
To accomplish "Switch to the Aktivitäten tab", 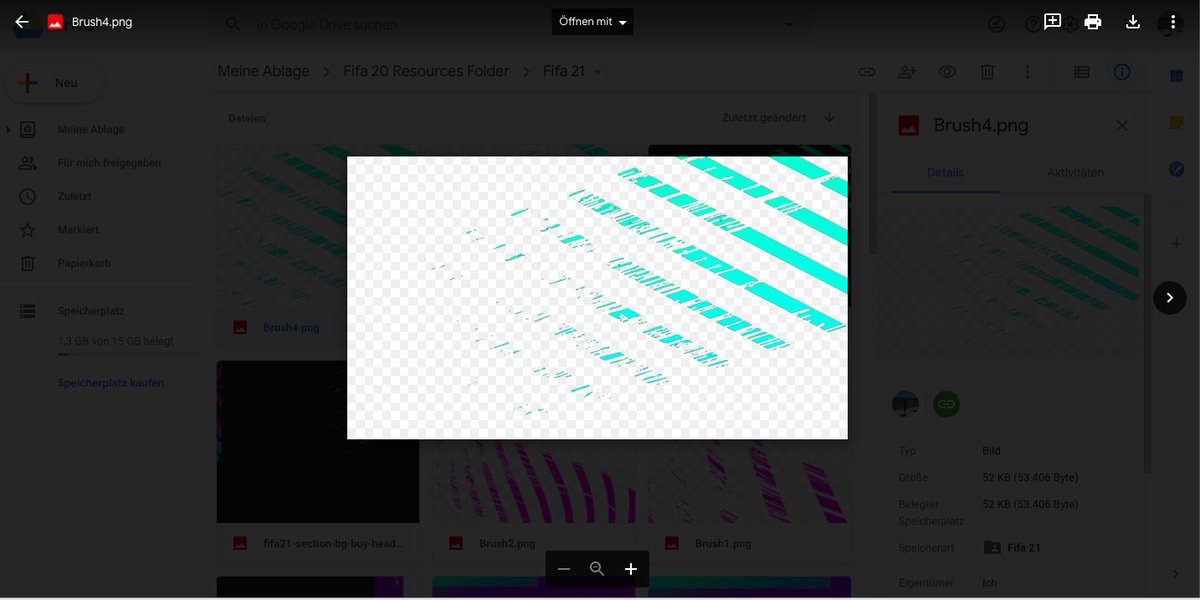I will click(1075, 172).
